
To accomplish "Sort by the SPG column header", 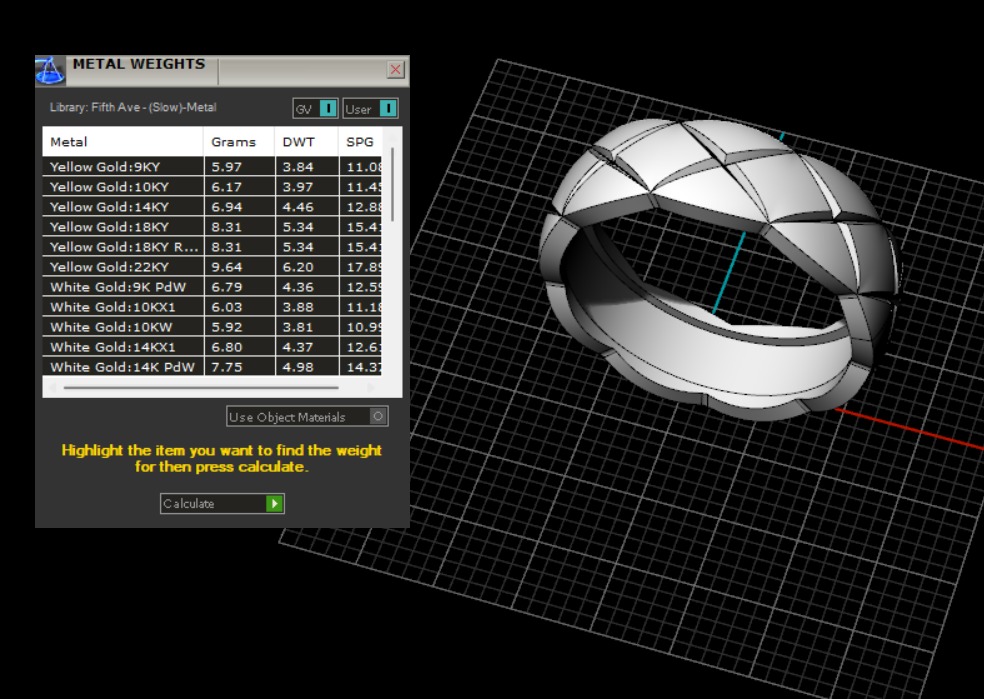I will 361,142.
